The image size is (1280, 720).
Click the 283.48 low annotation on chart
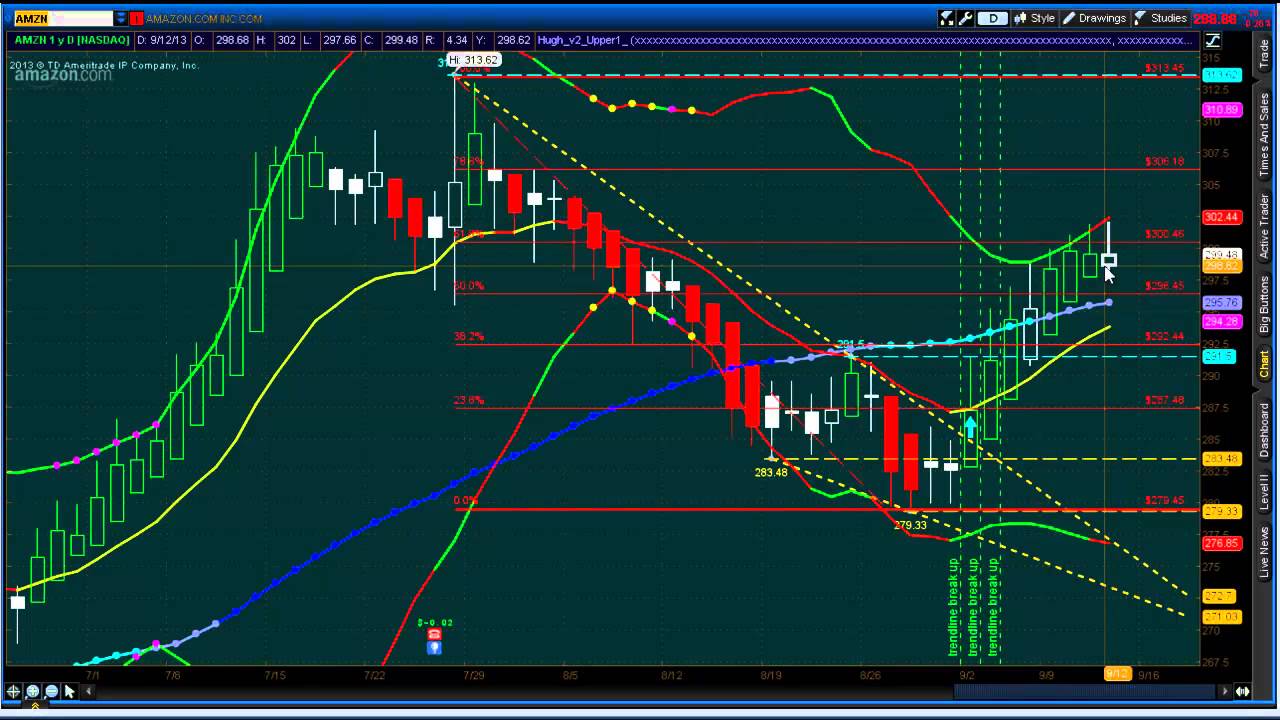tap(771, 472)
